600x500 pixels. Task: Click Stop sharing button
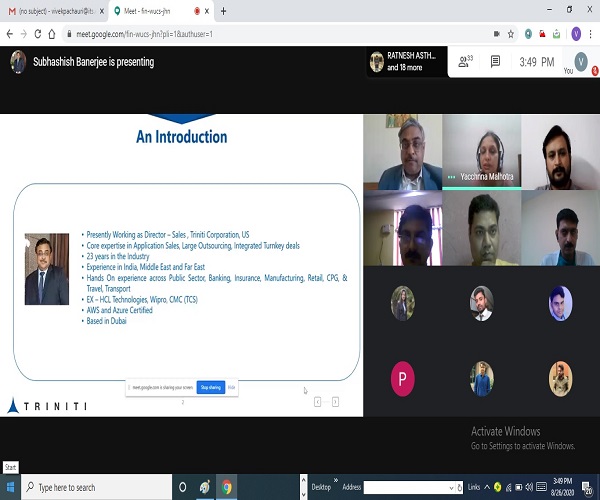(211, 387)
